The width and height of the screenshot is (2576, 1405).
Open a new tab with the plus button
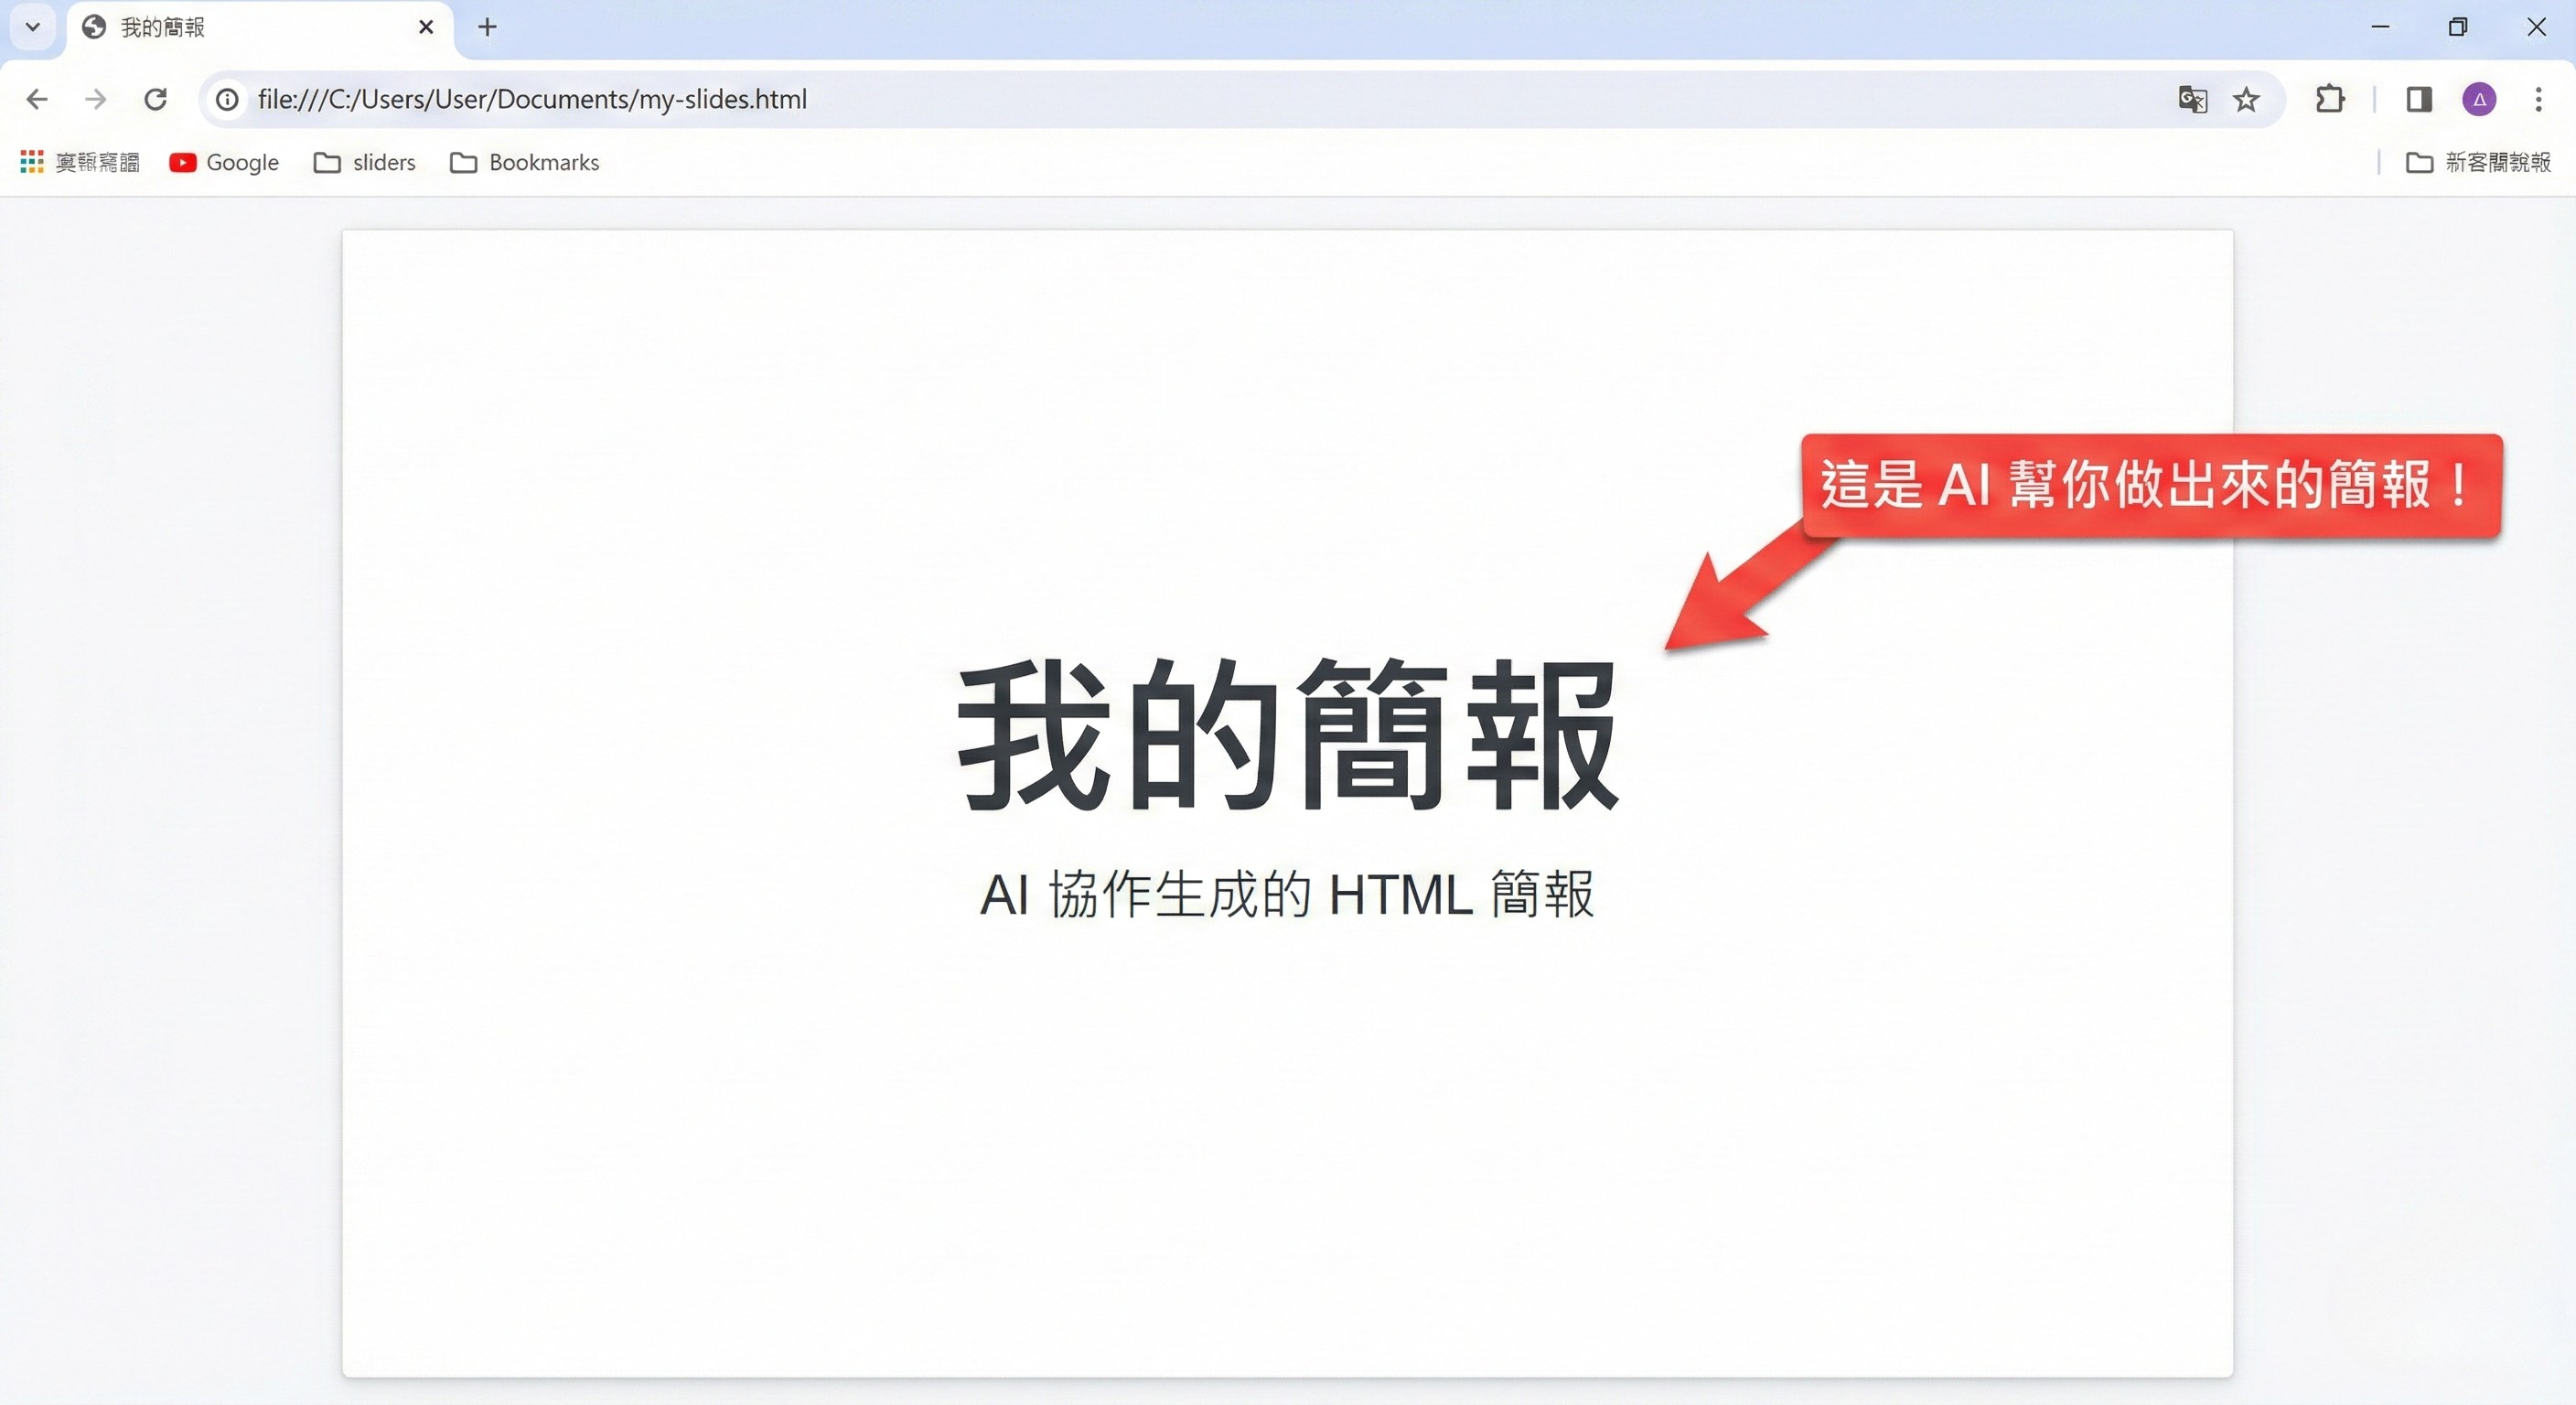pos(488,27)
